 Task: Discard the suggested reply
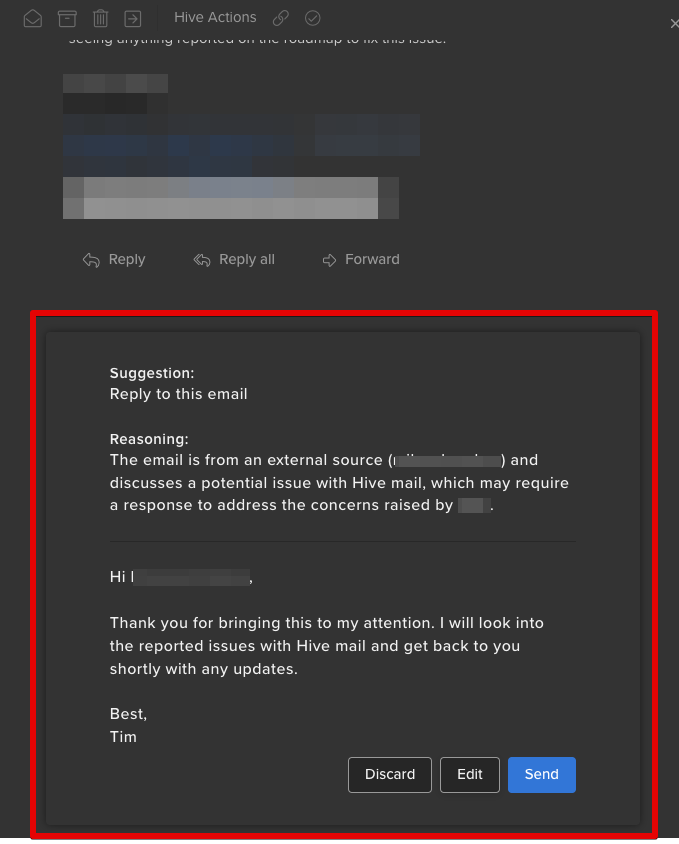coord(390,775)
